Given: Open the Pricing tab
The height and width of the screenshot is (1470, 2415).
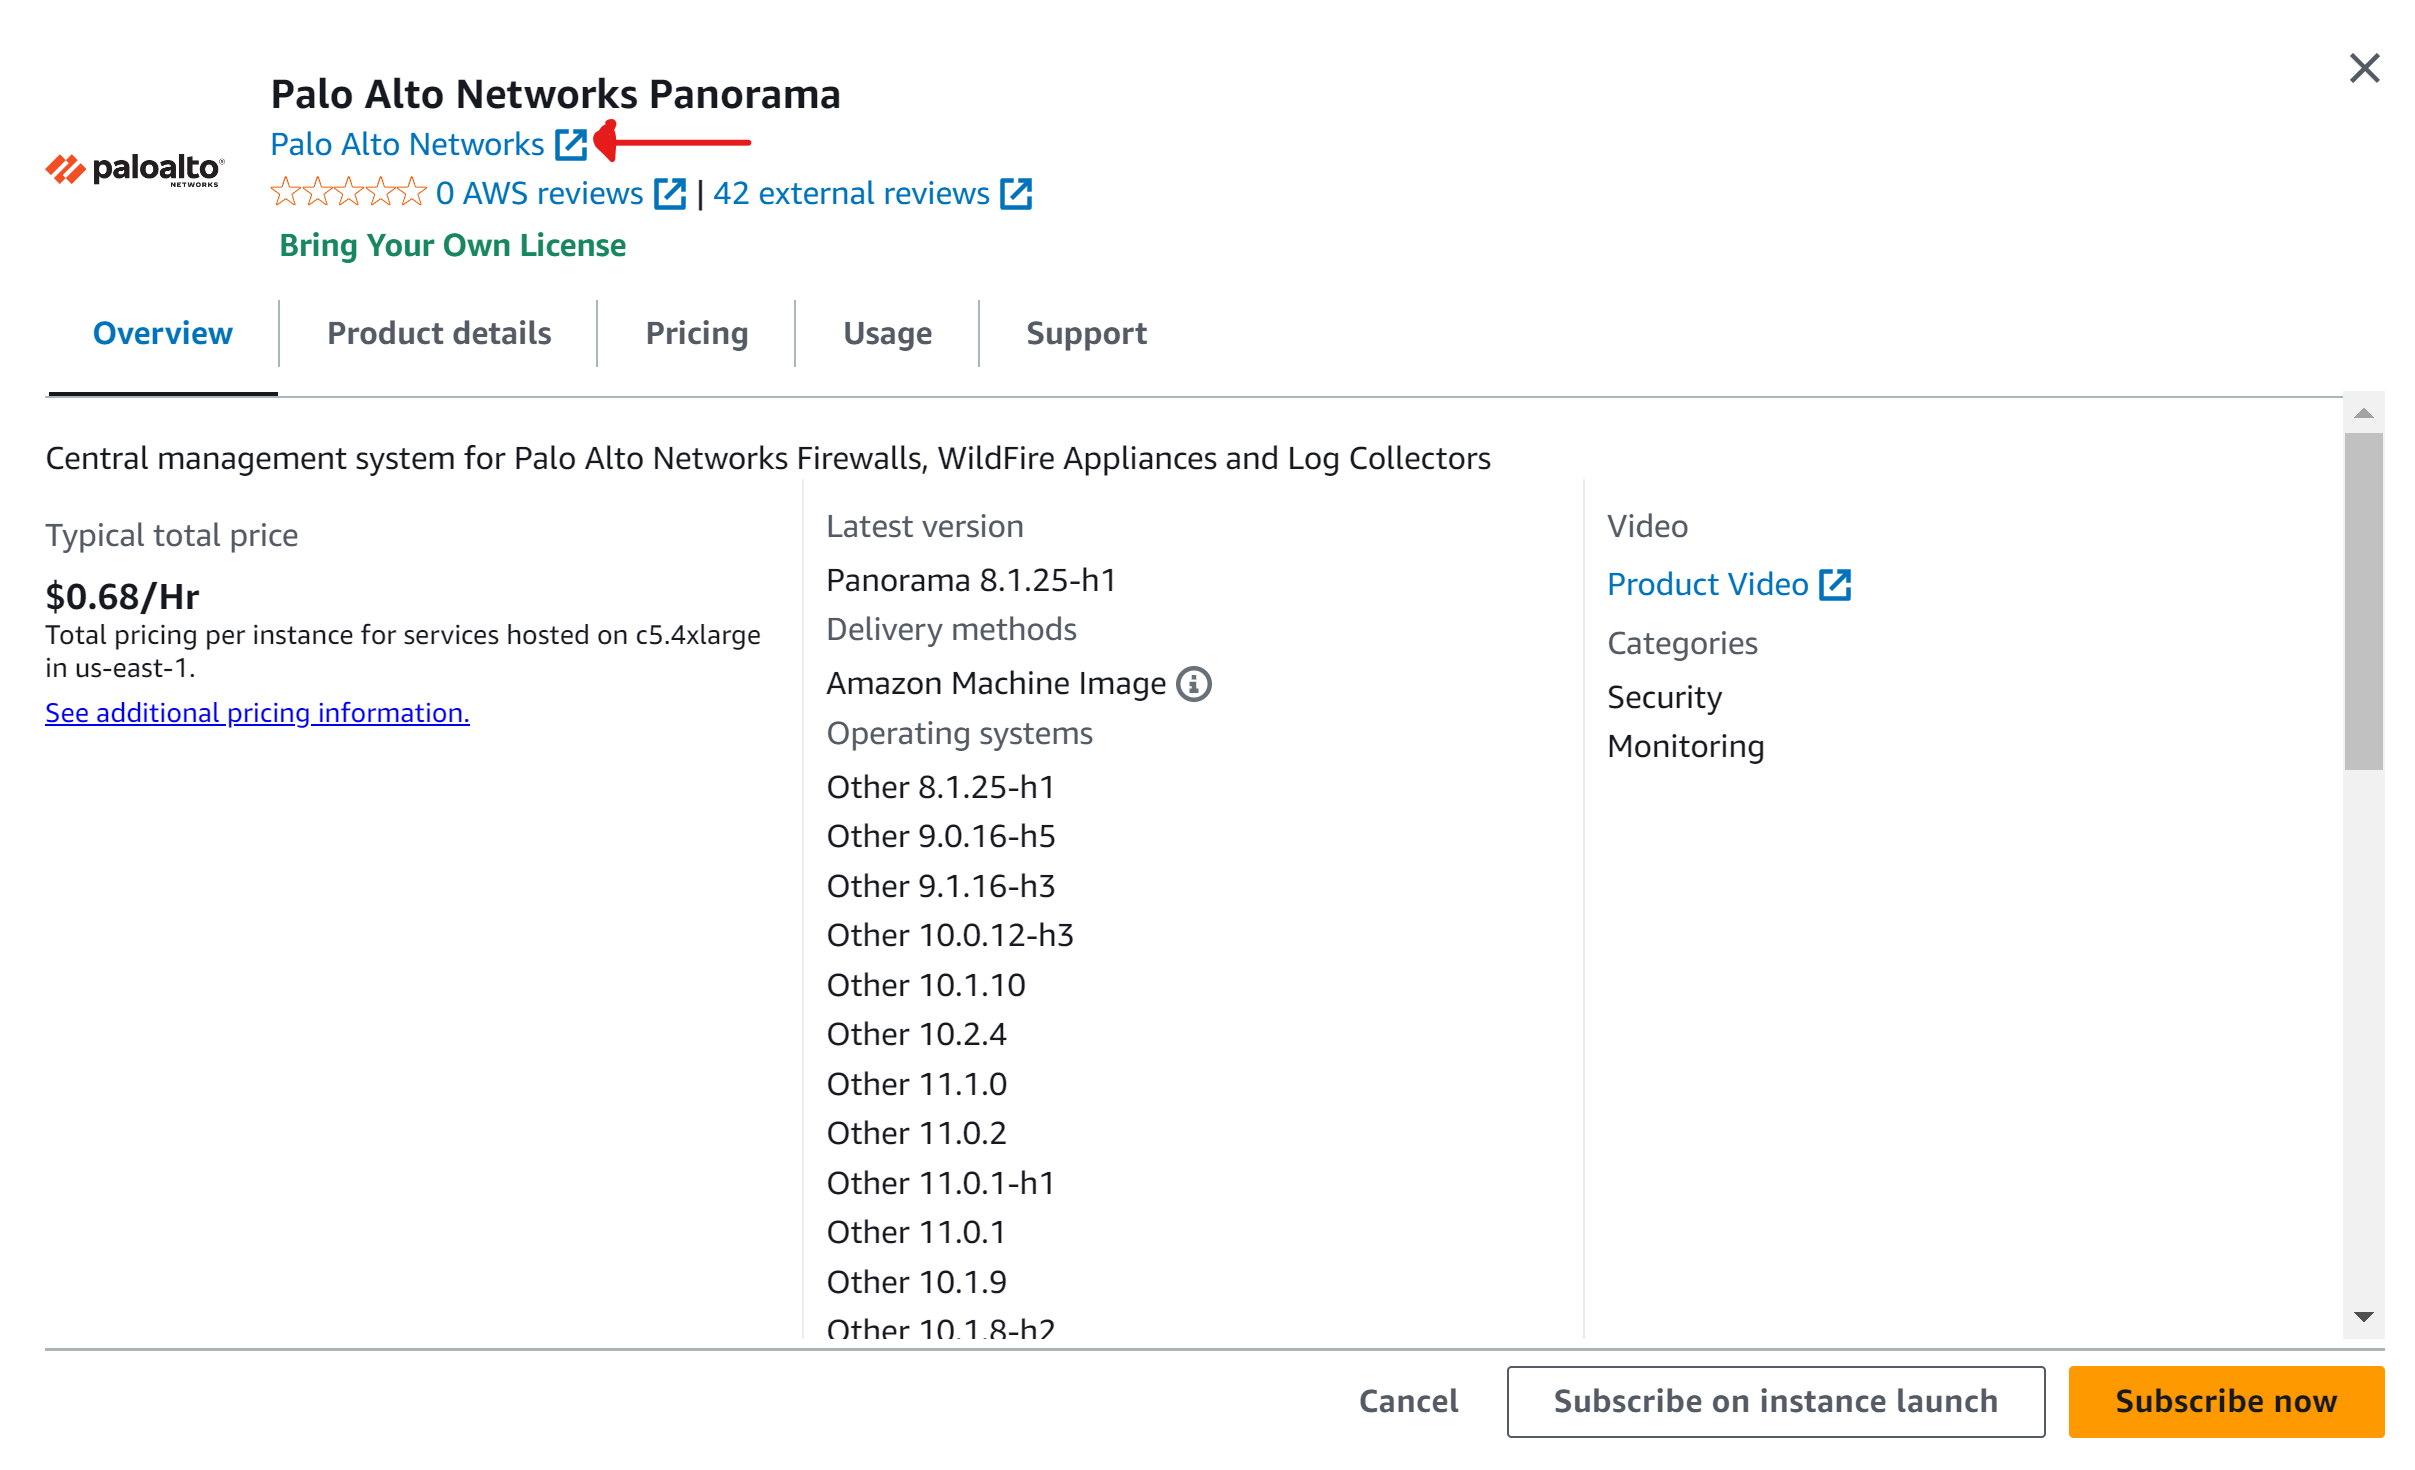Looking at the screenshot, I should click(697, 333).
